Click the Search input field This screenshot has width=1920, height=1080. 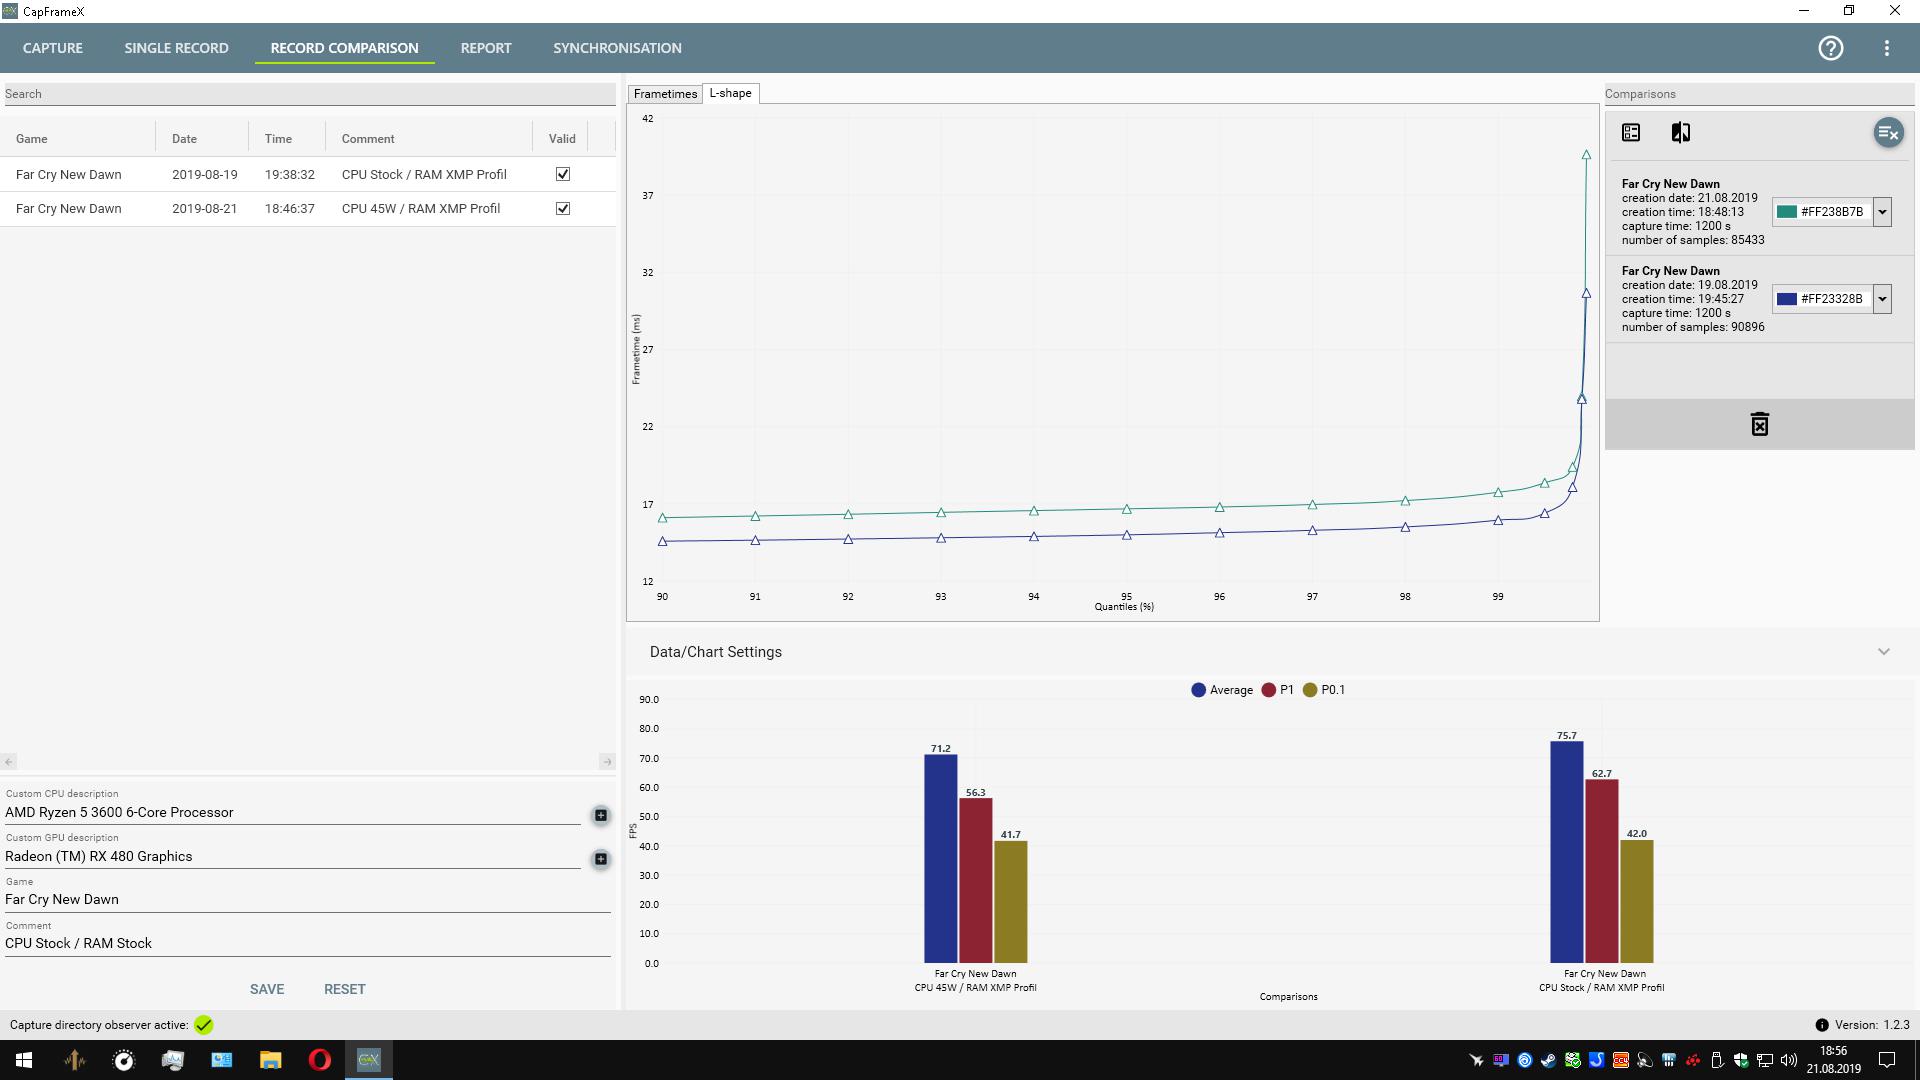click(308, 94)
